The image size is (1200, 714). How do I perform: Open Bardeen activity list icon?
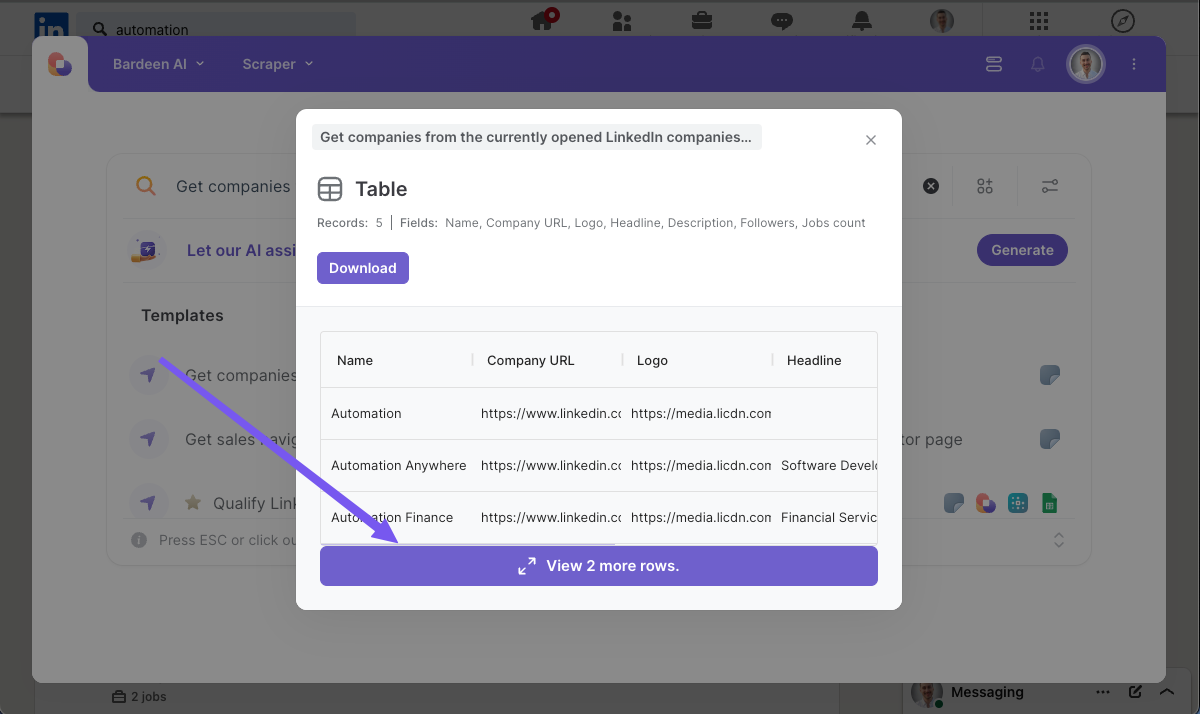993,64
